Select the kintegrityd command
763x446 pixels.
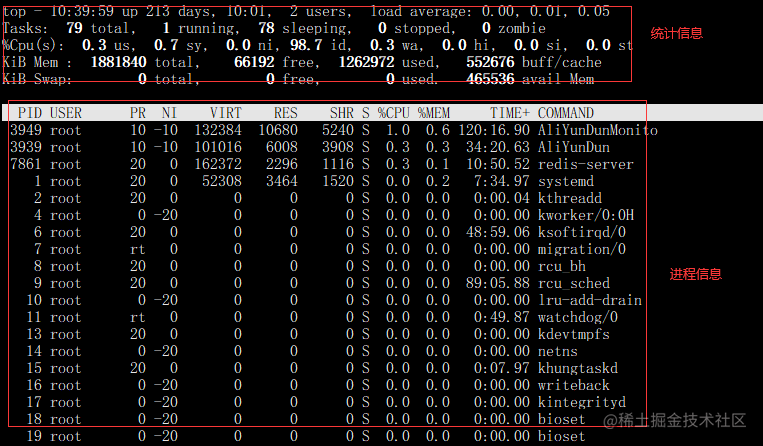pos(581,402)
